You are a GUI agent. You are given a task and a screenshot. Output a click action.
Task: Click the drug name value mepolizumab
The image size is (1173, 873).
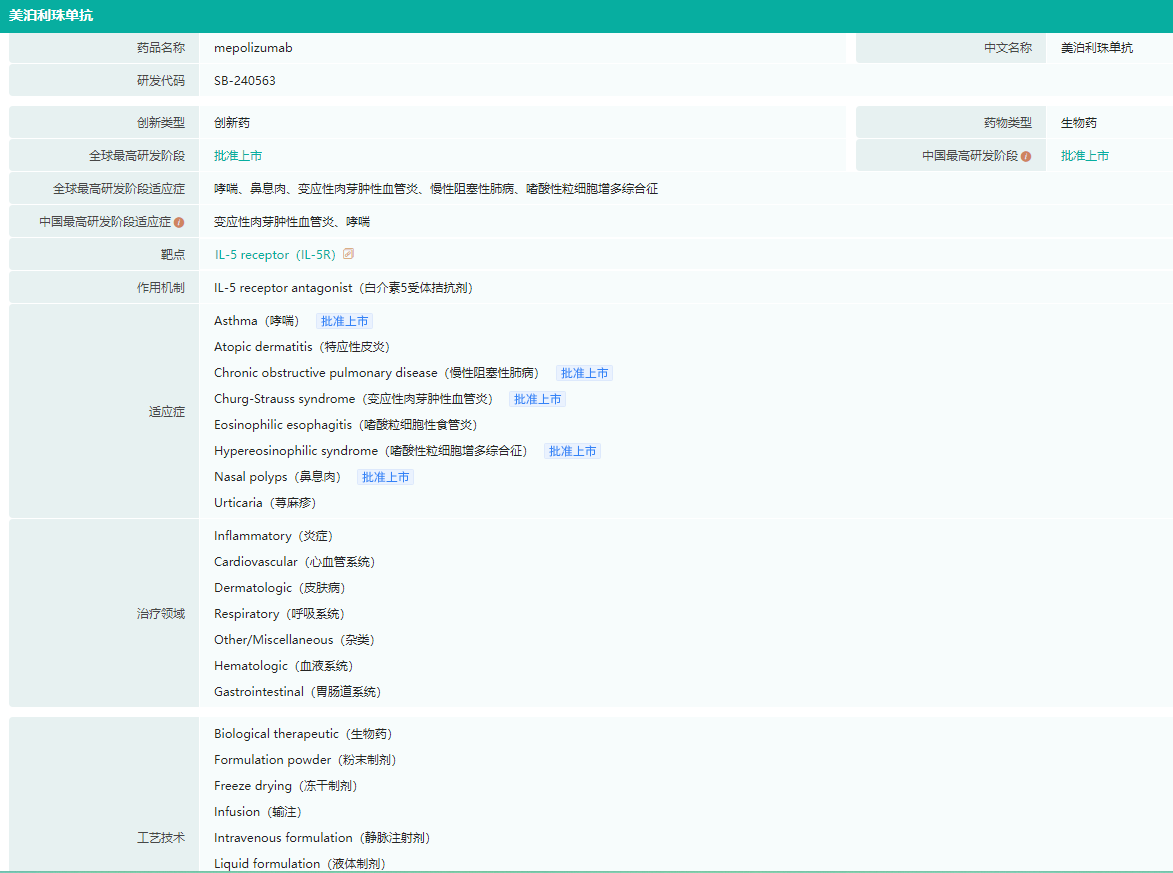point(253,48)
